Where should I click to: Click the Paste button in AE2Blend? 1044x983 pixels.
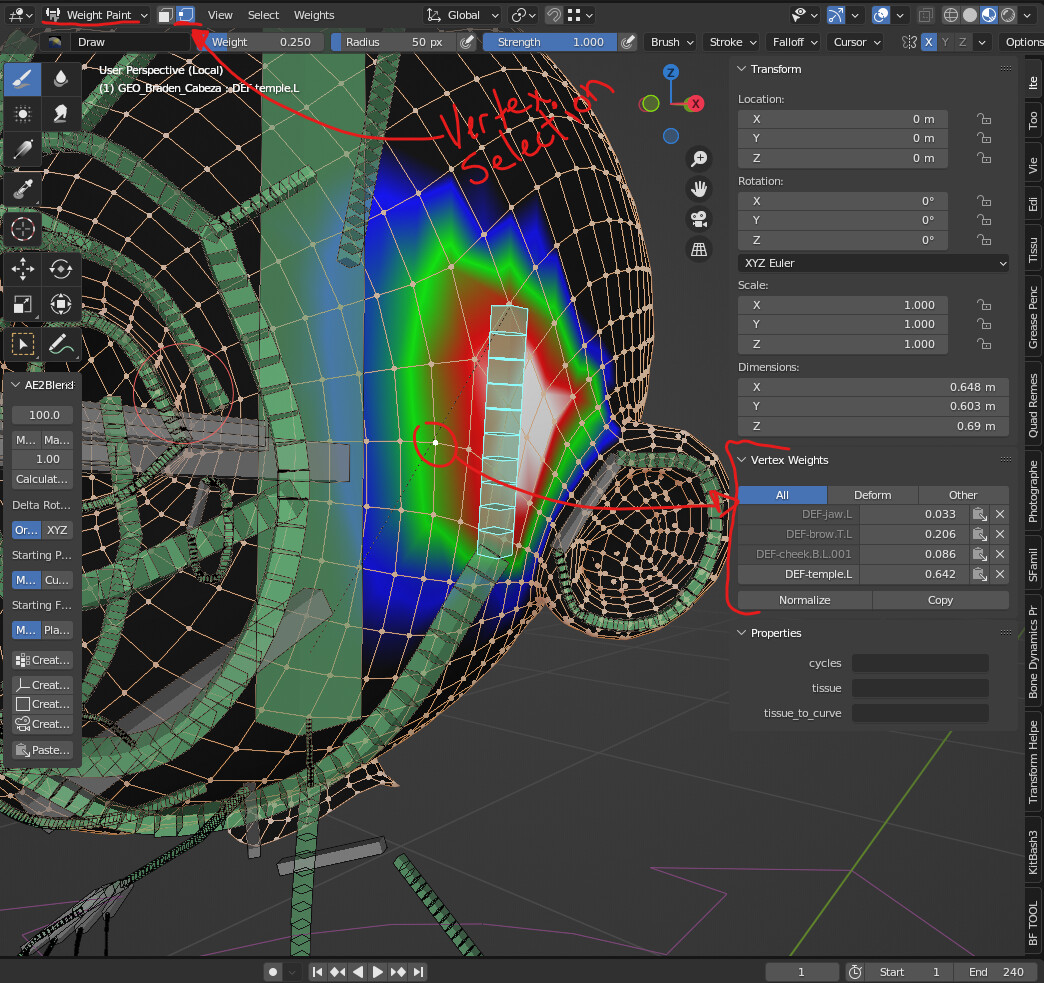pos(43,750)
